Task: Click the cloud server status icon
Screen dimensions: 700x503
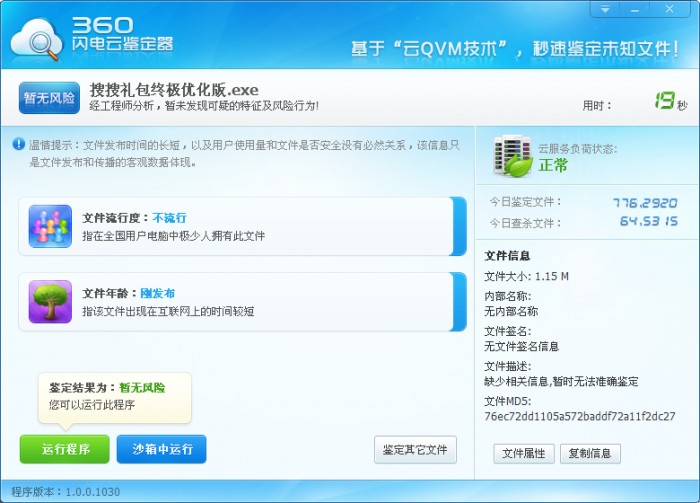Action: (x=512, y=155)
